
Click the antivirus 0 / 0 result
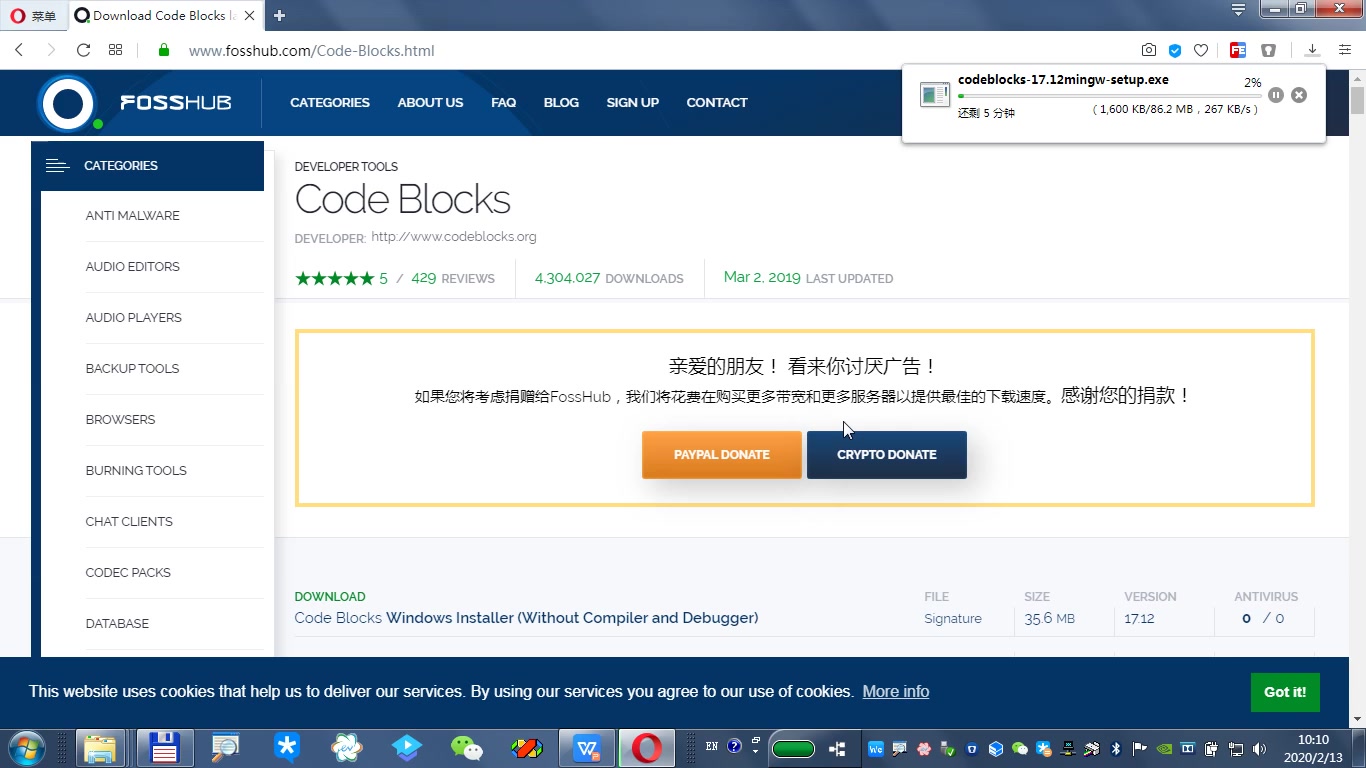tap(1263, 619)
